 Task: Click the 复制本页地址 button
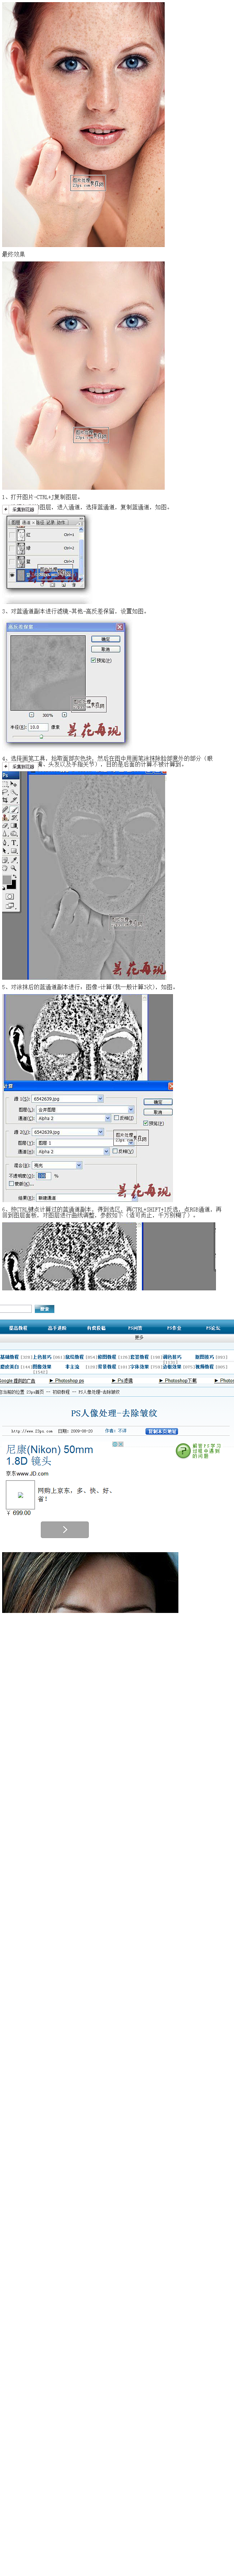(x=162, y=1431)
